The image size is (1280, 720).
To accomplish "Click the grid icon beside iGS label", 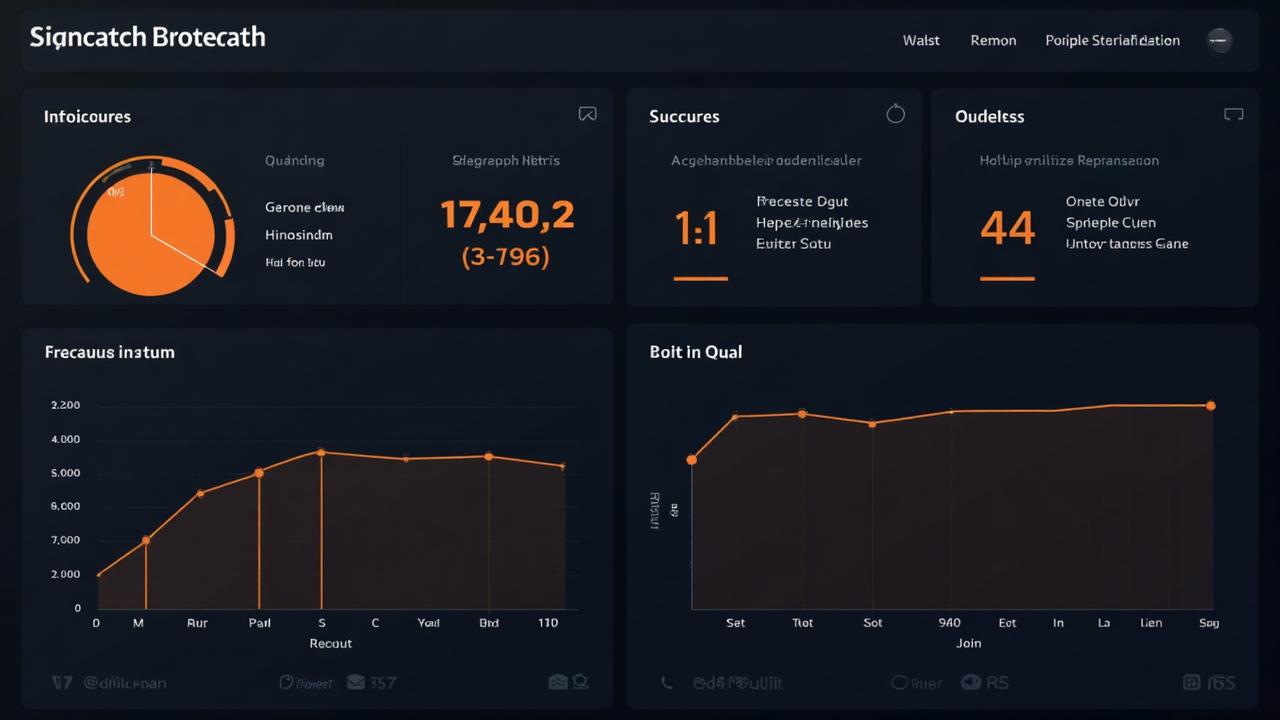I will tap(1190, 682).
